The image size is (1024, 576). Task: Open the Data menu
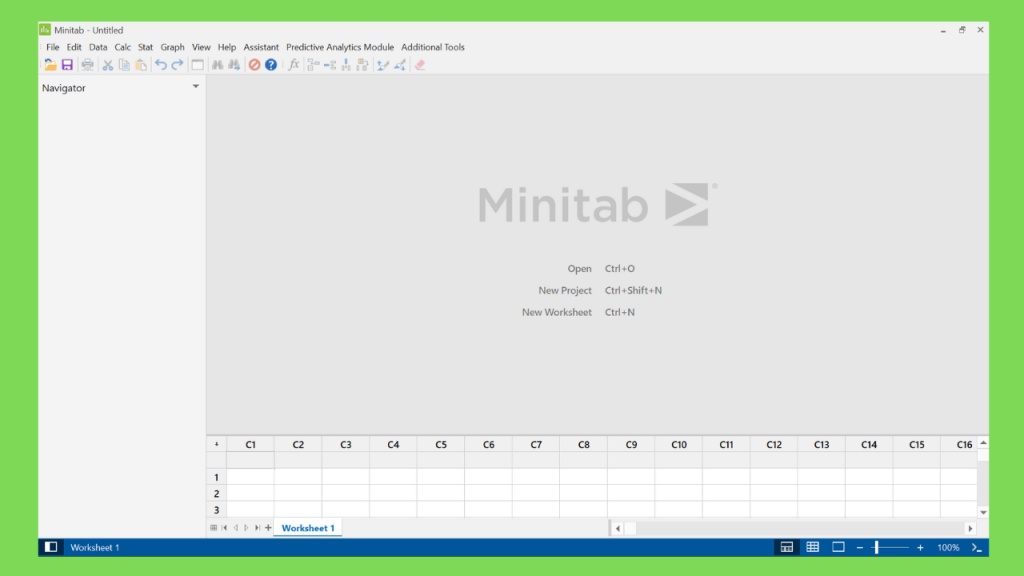(98, 47)
